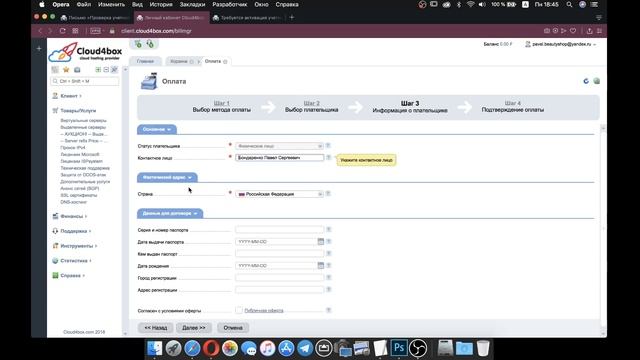Open the calendar picker for Дата выдачи паспорта
This screenshot has height=360, width=640.
(x=321, y=242)
